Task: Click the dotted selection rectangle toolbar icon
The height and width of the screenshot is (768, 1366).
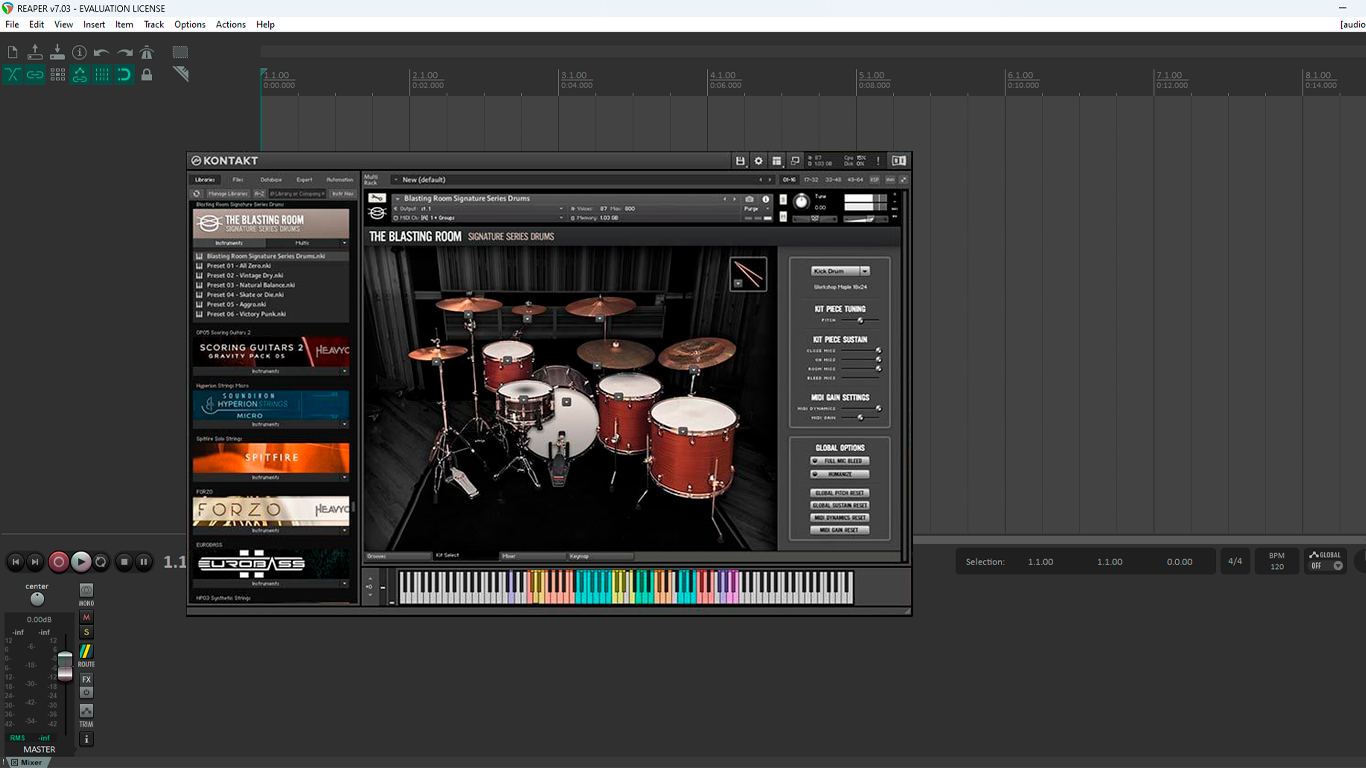Action: coord(180,52)
